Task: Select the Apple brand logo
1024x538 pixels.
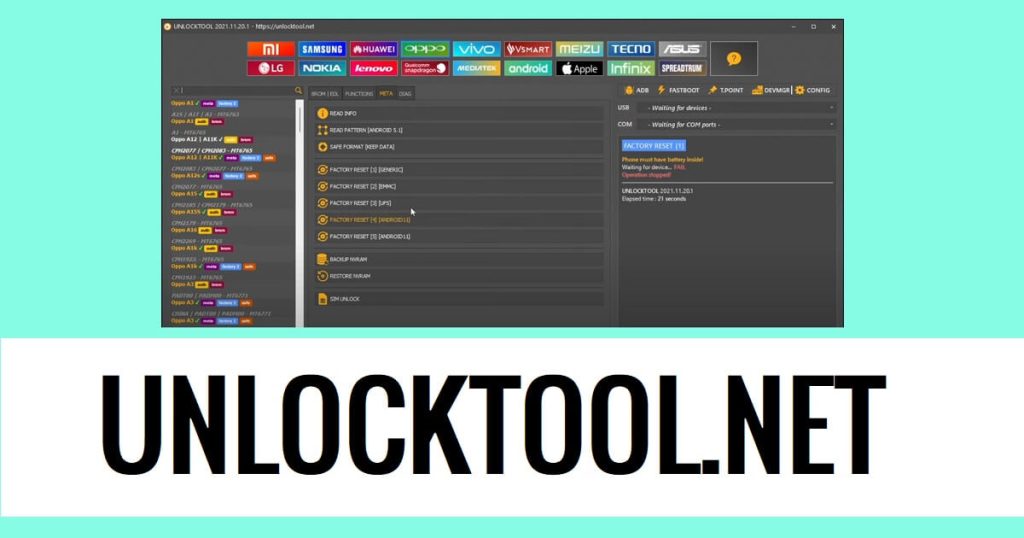Action: [579, 68]
